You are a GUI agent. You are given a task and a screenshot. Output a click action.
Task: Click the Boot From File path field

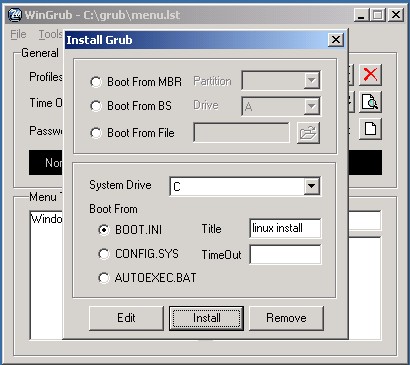[241, 133]
